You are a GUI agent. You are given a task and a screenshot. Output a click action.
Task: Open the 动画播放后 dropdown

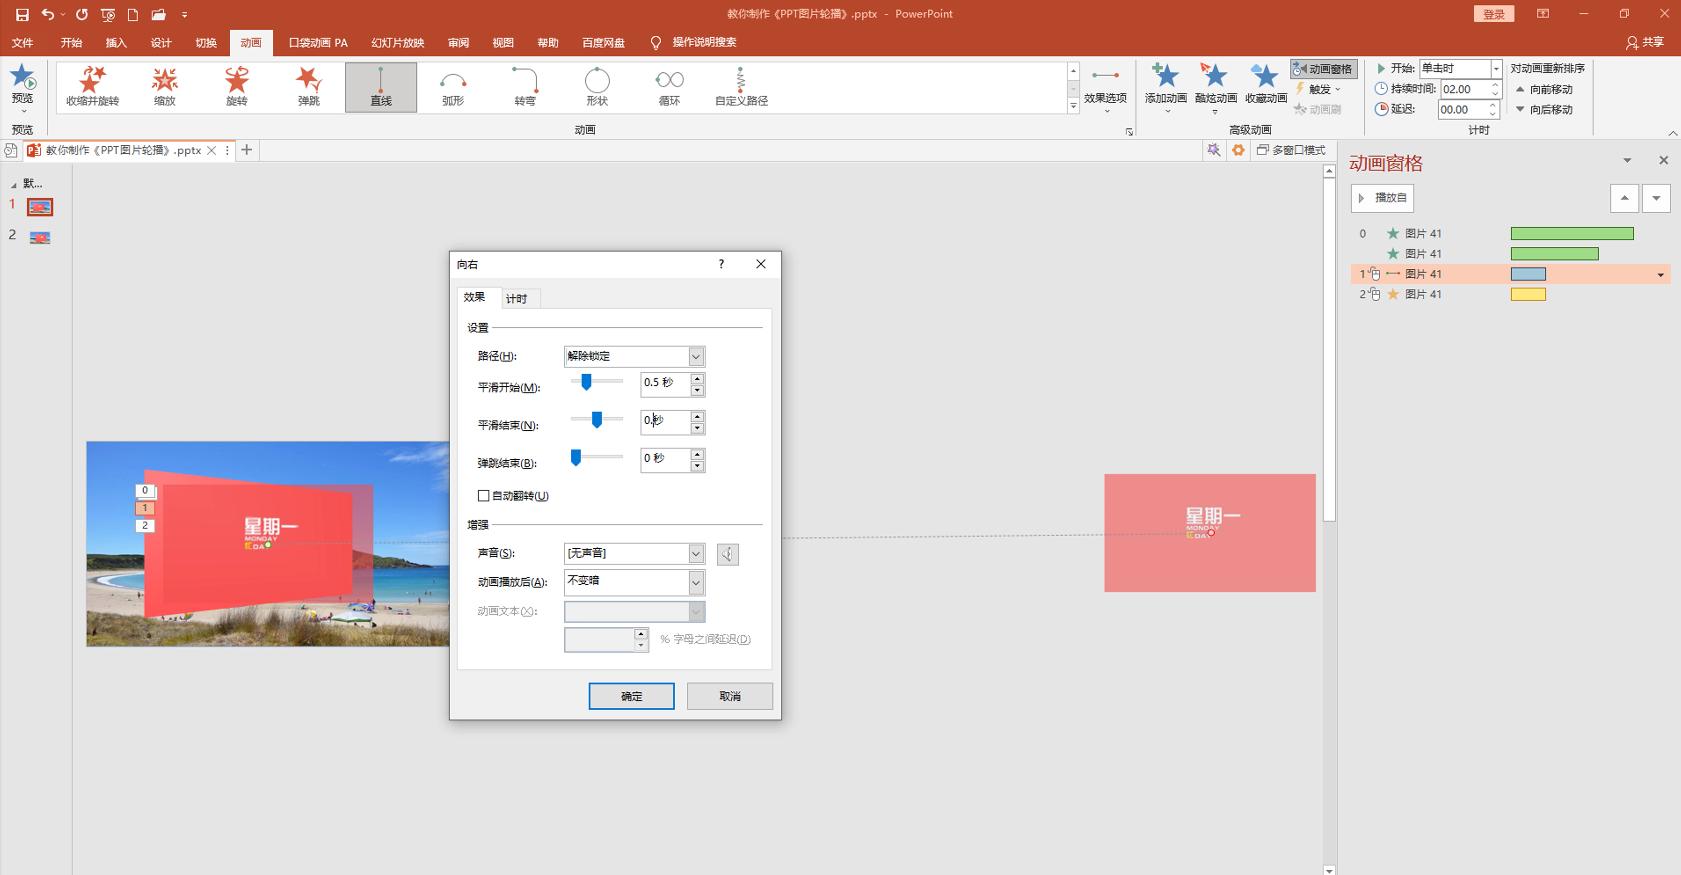(696, 583)
